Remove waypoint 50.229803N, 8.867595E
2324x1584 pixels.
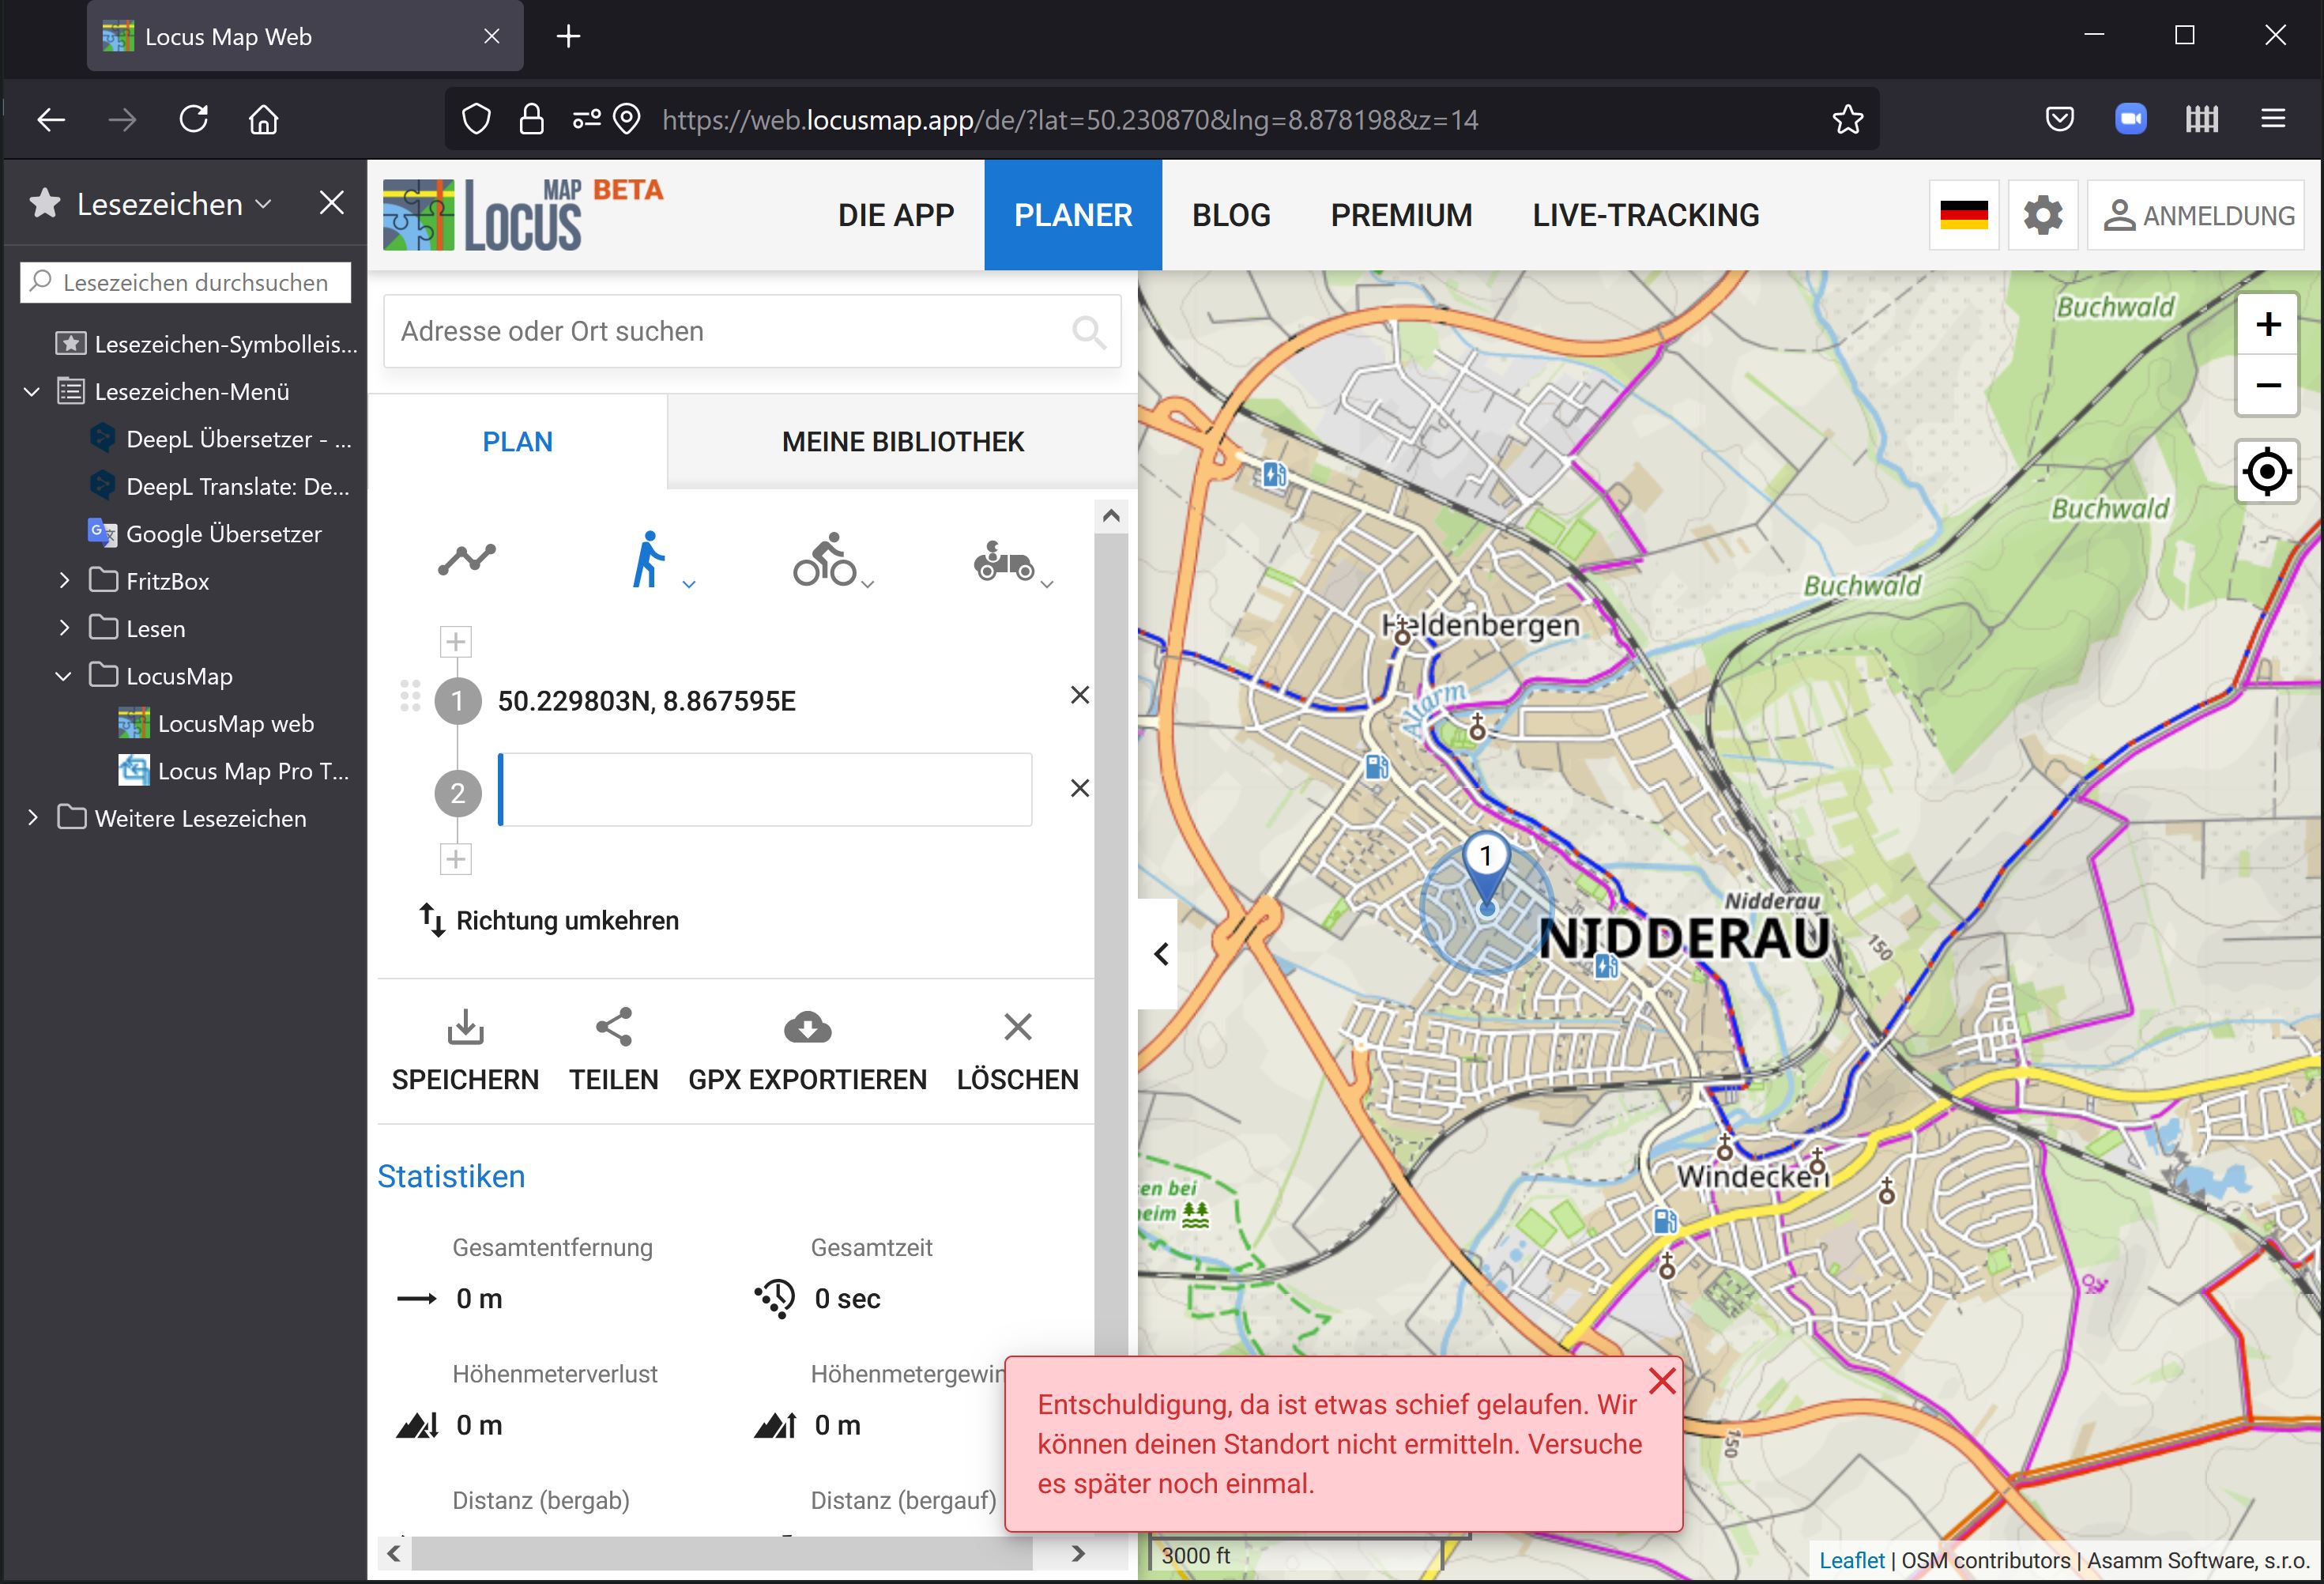tap(1080, 695)
